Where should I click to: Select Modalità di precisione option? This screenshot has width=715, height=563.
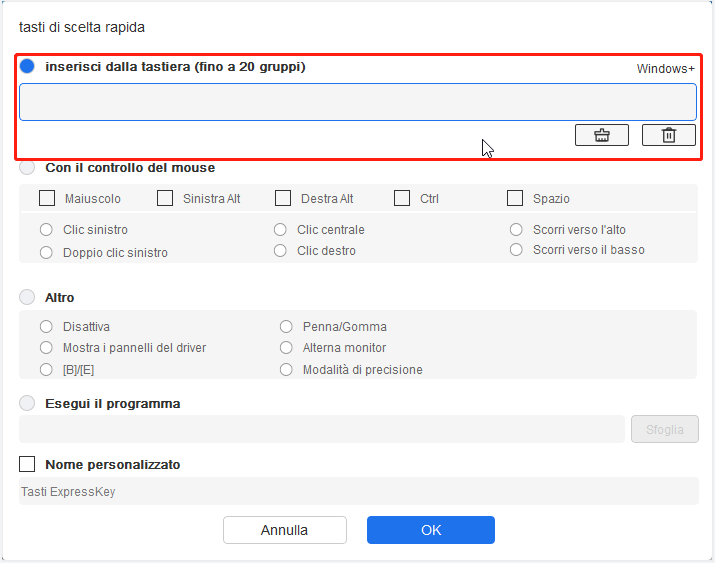286,369
